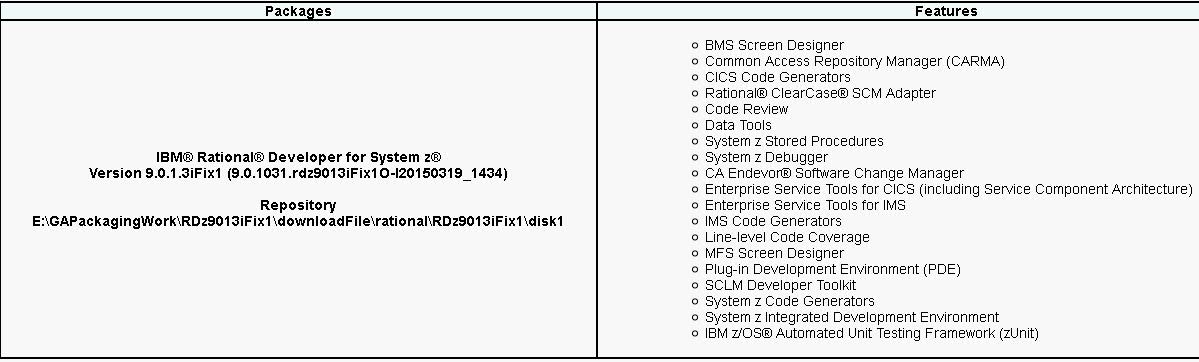The height and width of the screenshot is (362, 1199).
Task: Click IBM z/OS Automated Unit Testing Framework
Action: [x=871, y=333]
